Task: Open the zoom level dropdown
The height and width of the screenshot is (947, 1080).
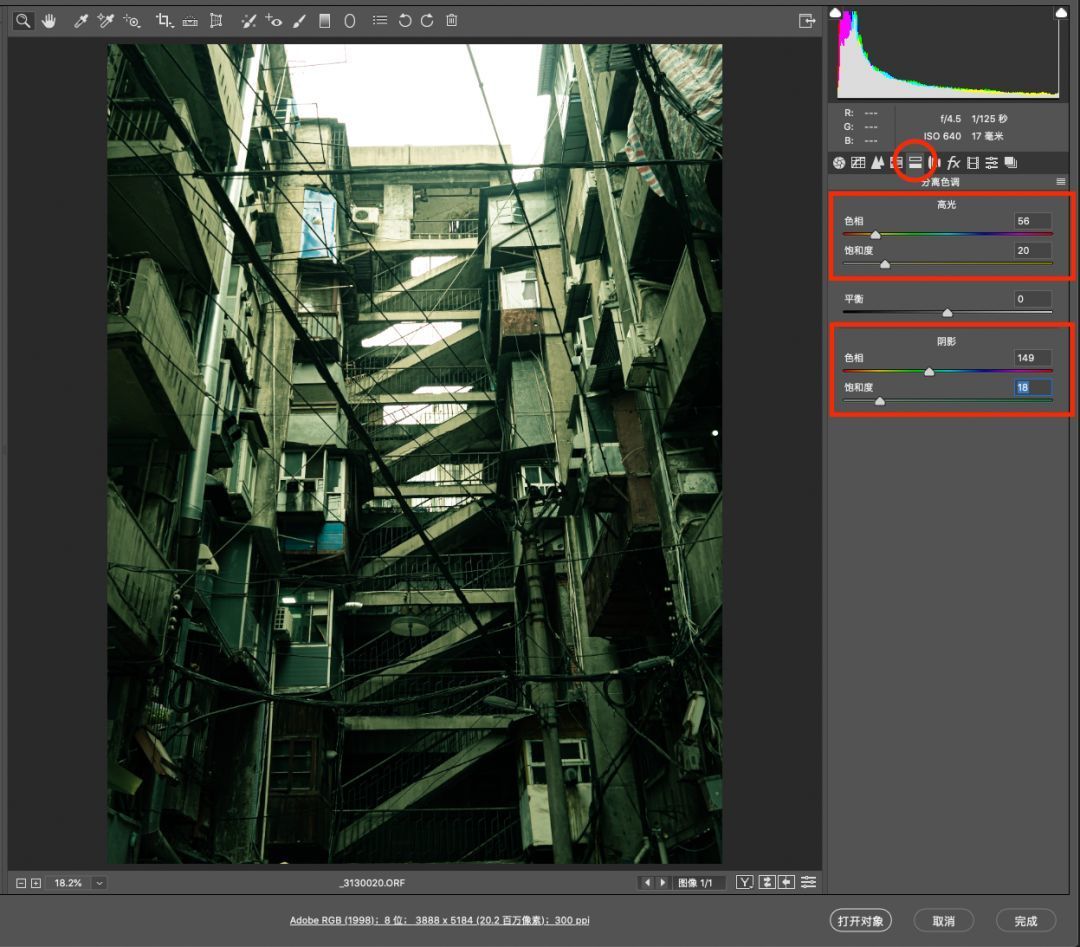Action: pos(100,883)
